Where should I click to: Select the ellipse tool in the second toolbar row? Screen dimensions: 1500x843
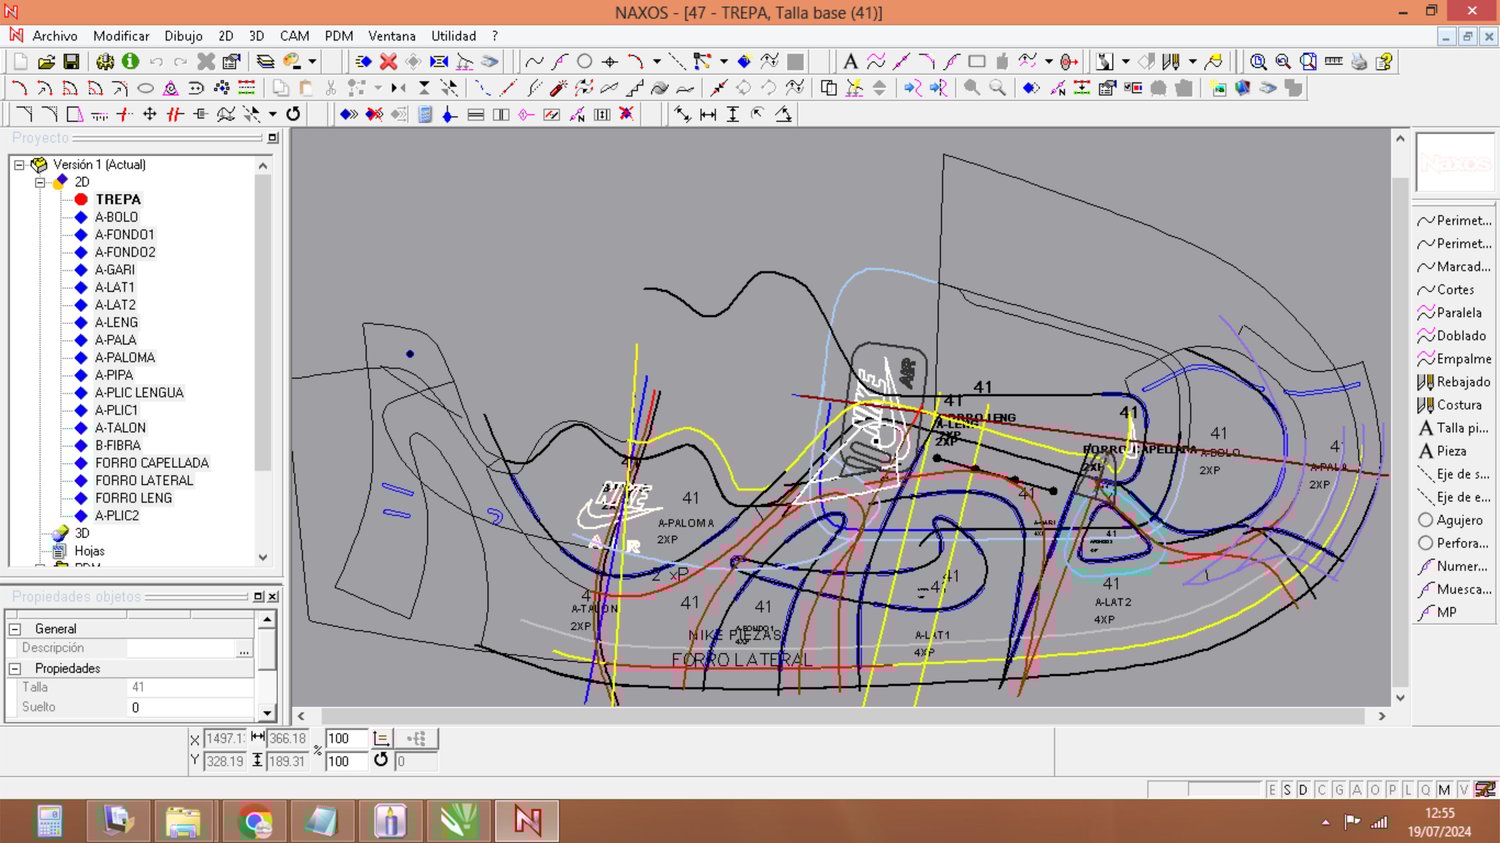pyautogui.click(x=145, y=88)
